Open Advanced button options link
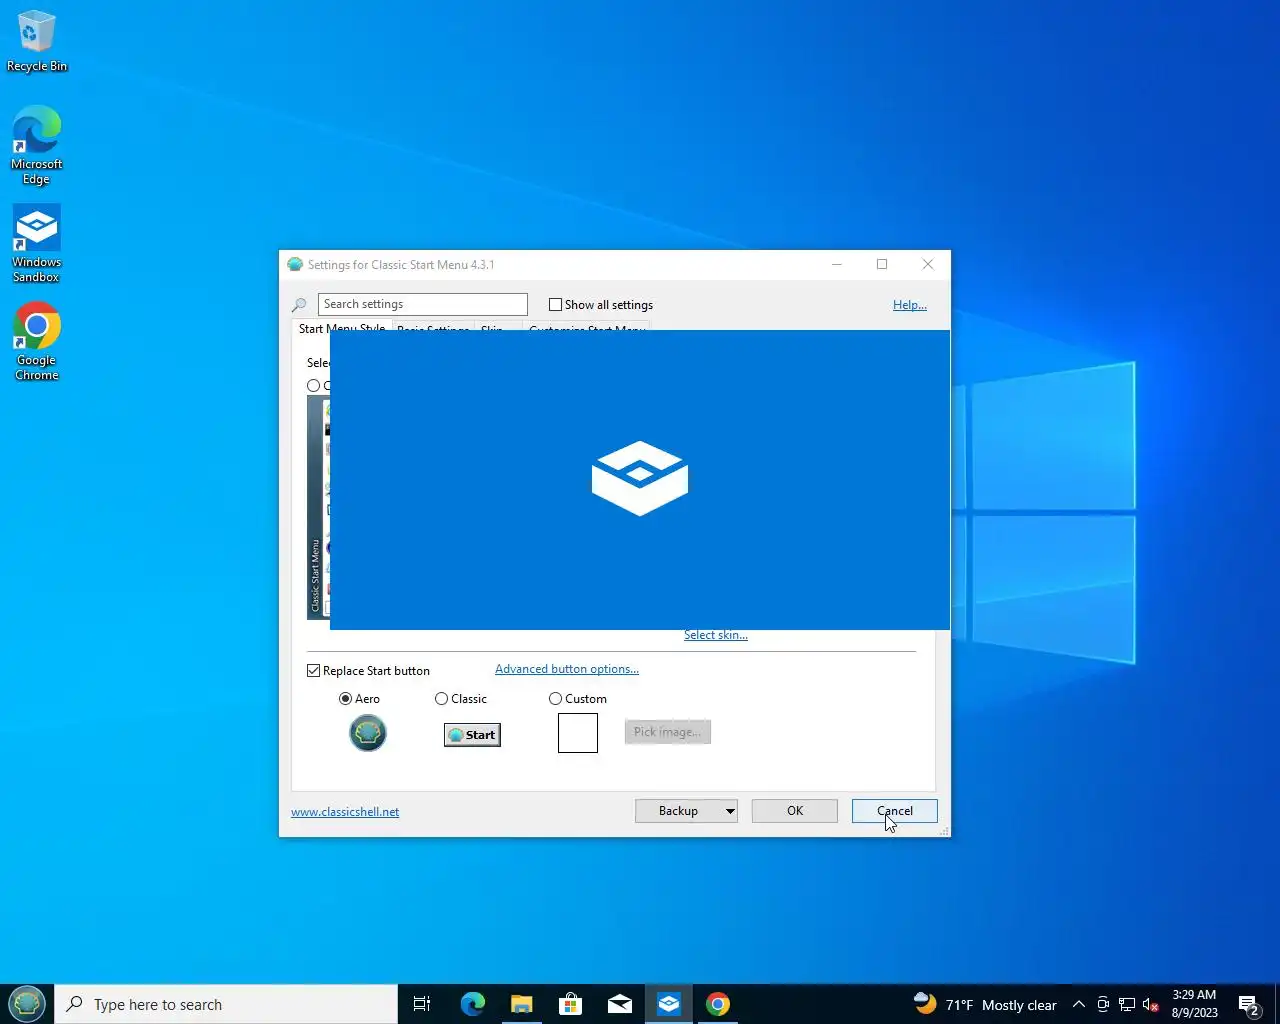Screen dimensions: 1280x1024 click(567, 669)
